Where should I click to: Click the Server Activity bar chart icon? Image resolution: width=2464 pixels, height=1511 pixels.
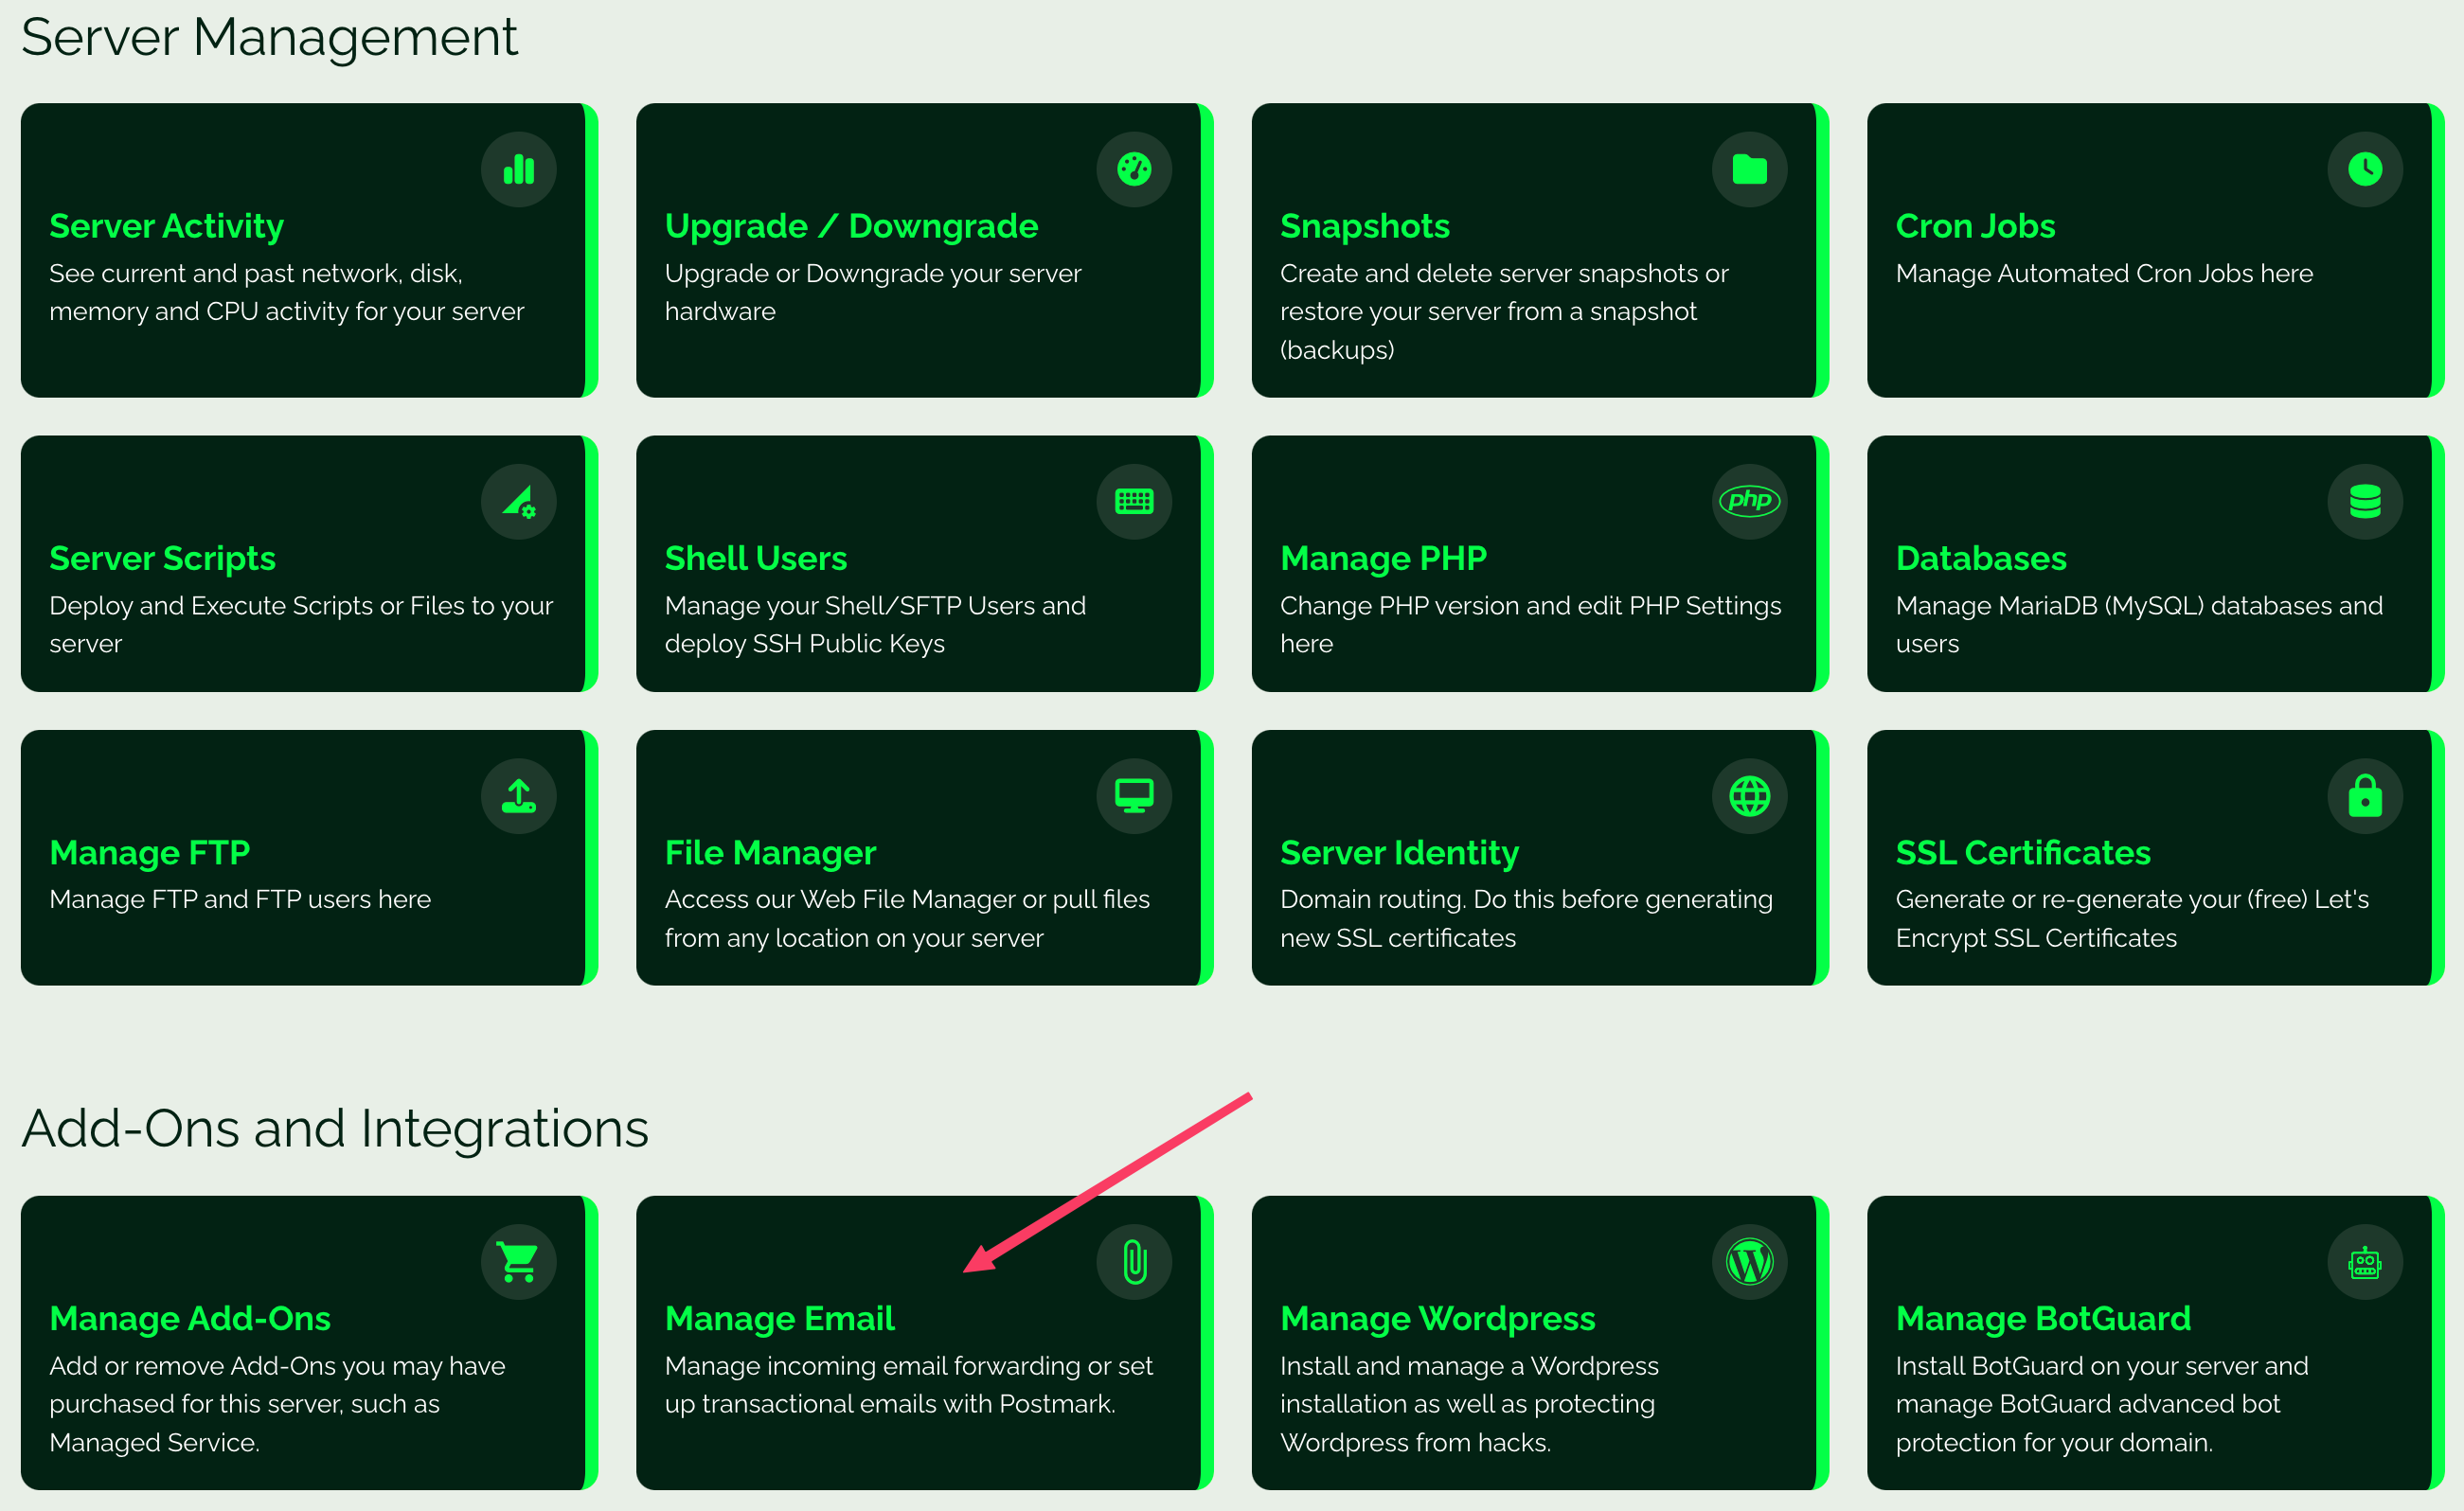(517, 170)
